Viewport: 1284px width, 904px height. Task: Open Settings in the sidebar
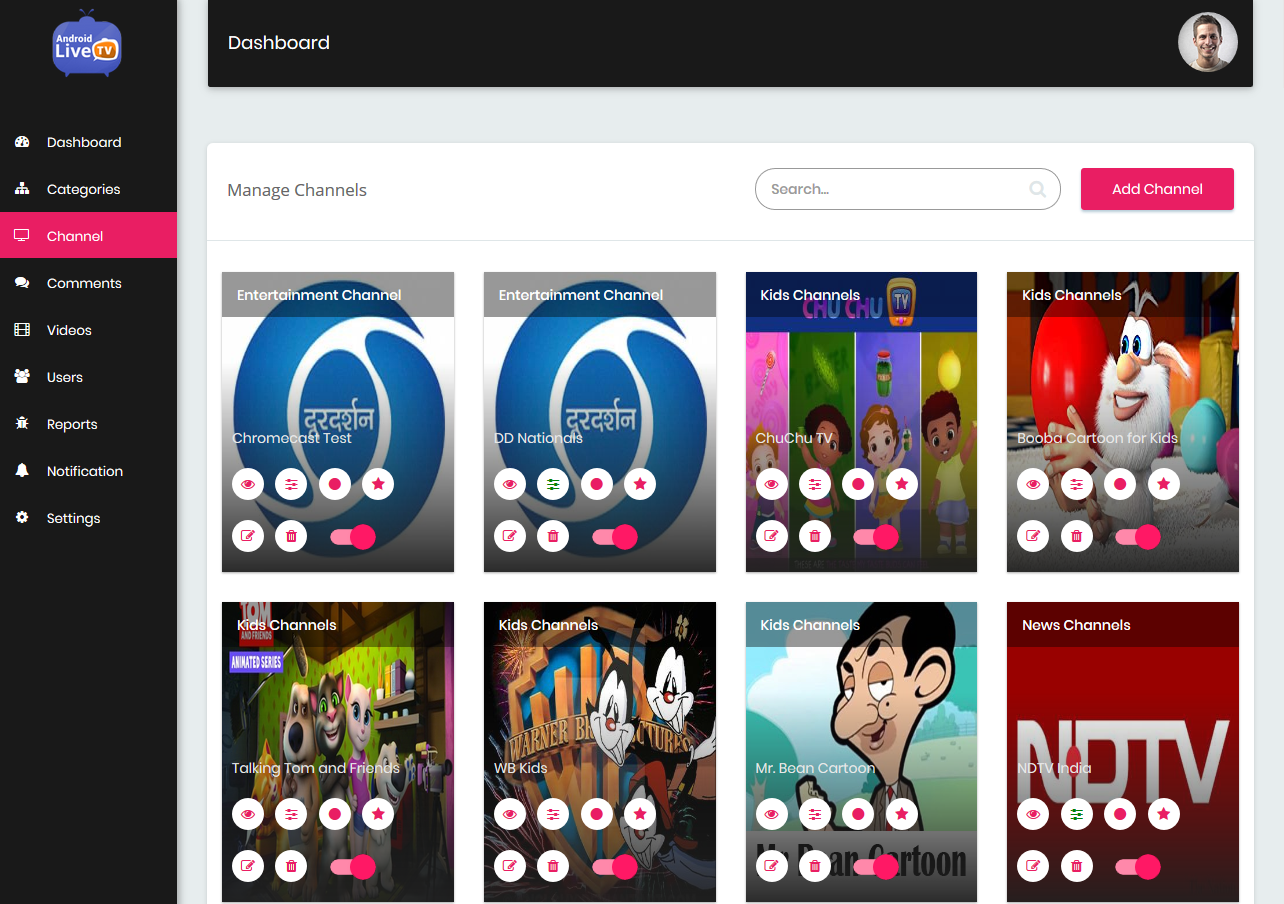(x=88, y=518)
